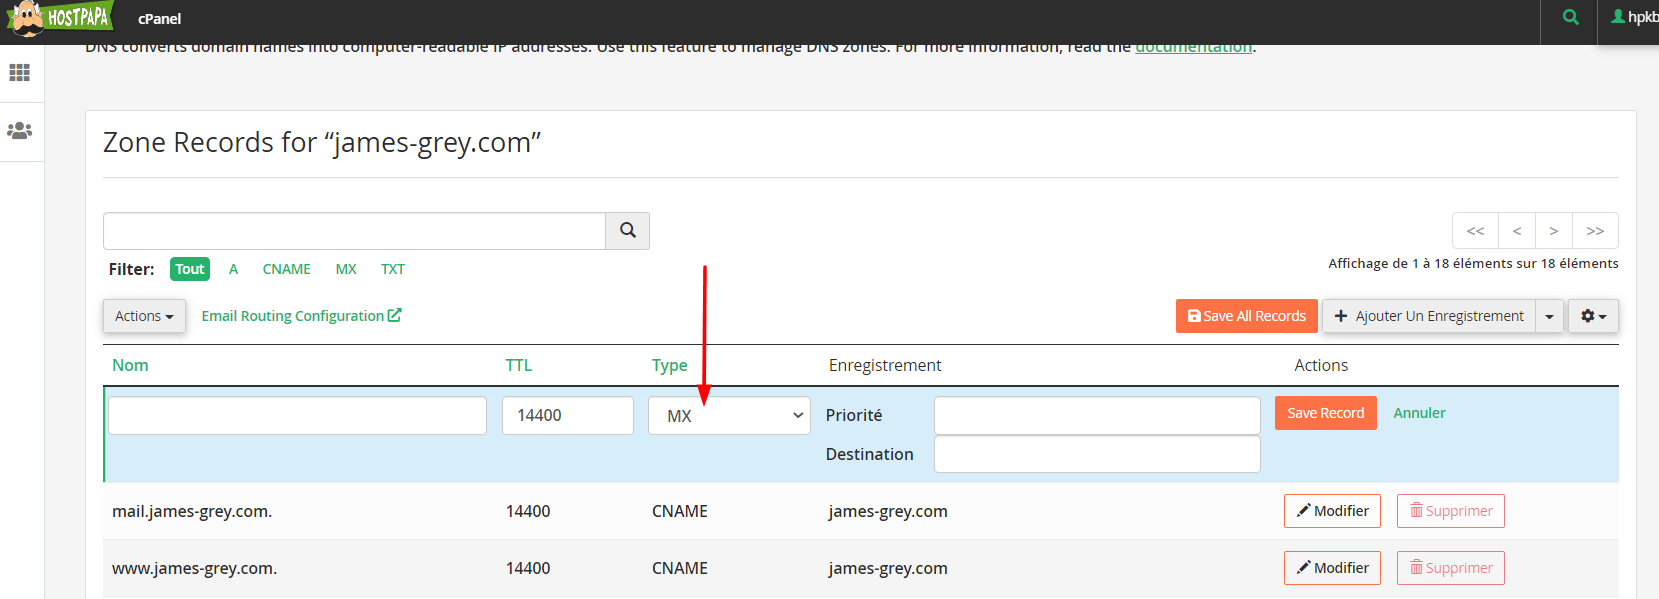
Task: Click into the Priorité input field
Action: 1096,416
